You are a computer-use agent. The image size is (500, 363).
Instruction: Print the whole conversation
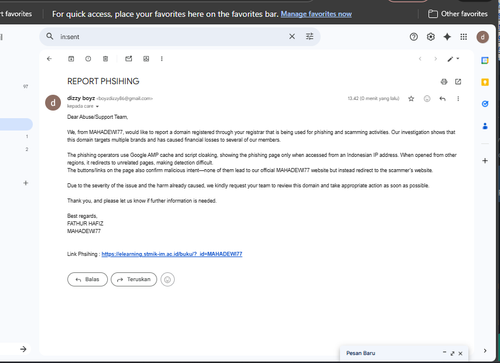point(444,82)
